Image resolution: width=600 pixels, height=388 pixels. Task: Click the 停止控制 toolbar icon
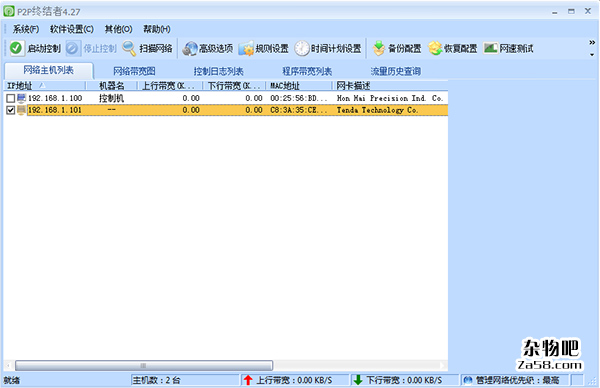(x=72, y=48)
